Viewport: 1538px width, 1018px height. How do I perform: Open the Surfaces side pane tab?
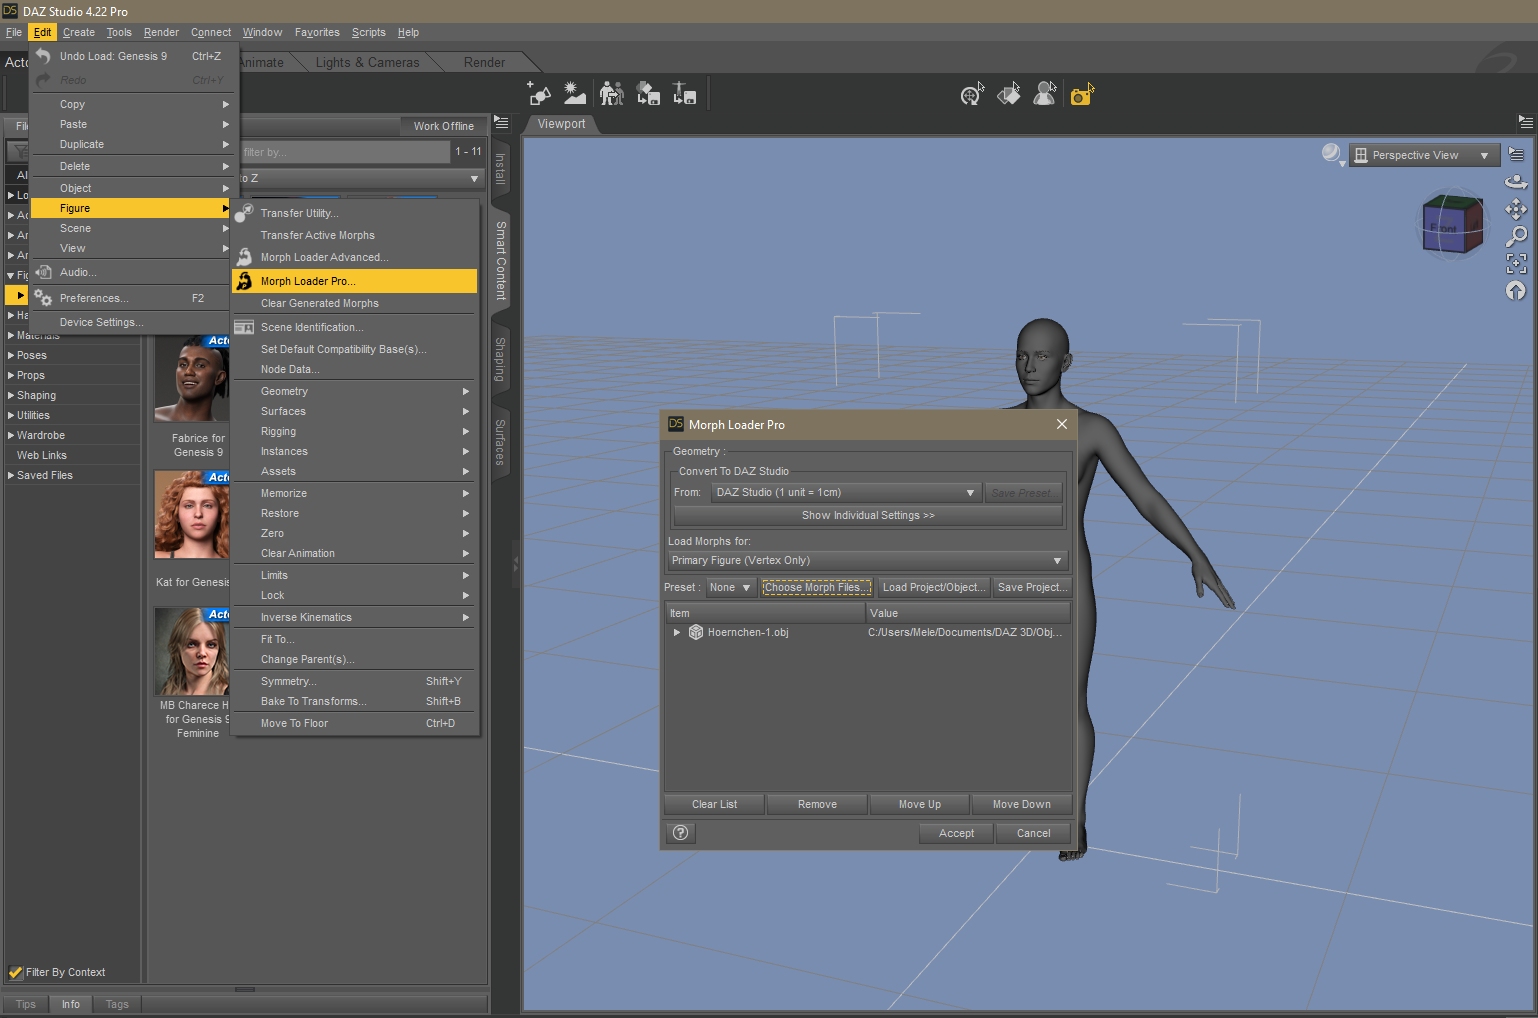(500, 442)
